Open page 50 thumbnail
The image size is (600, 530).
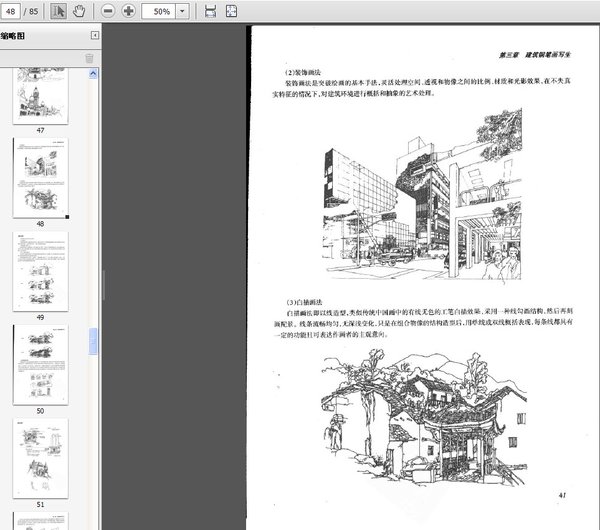click(x=41, y=365)
